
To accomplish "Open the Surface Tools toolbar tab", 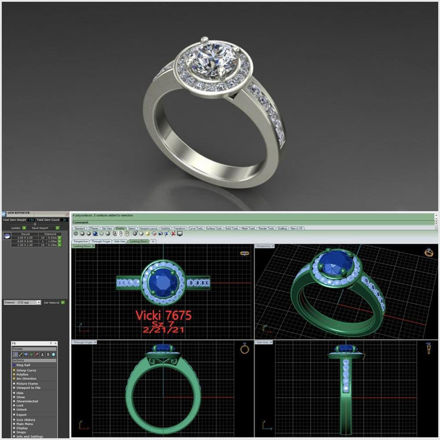I will (x=214, y=228).
